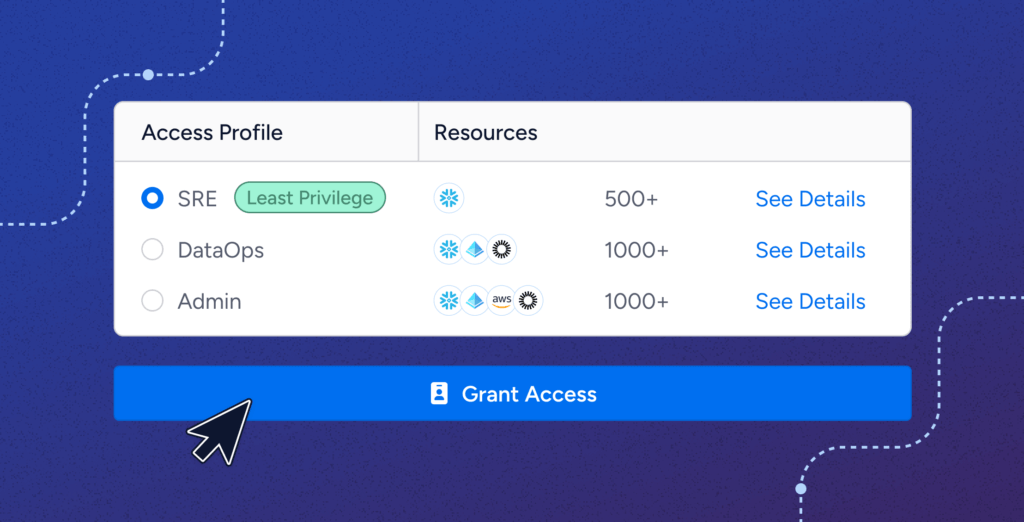Click the Access Profile column header
1024x522 pixels.
coord(212,133)
